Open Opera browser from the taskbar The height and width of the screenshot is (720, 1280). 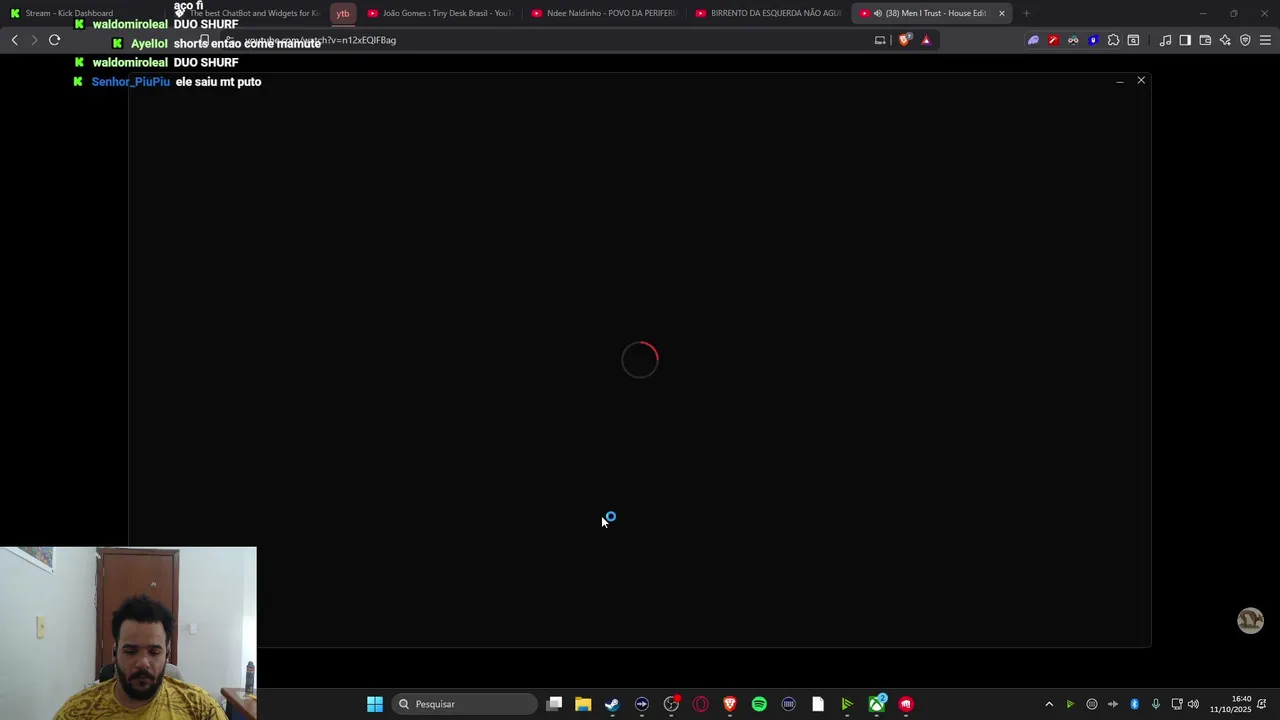point(701,704)
